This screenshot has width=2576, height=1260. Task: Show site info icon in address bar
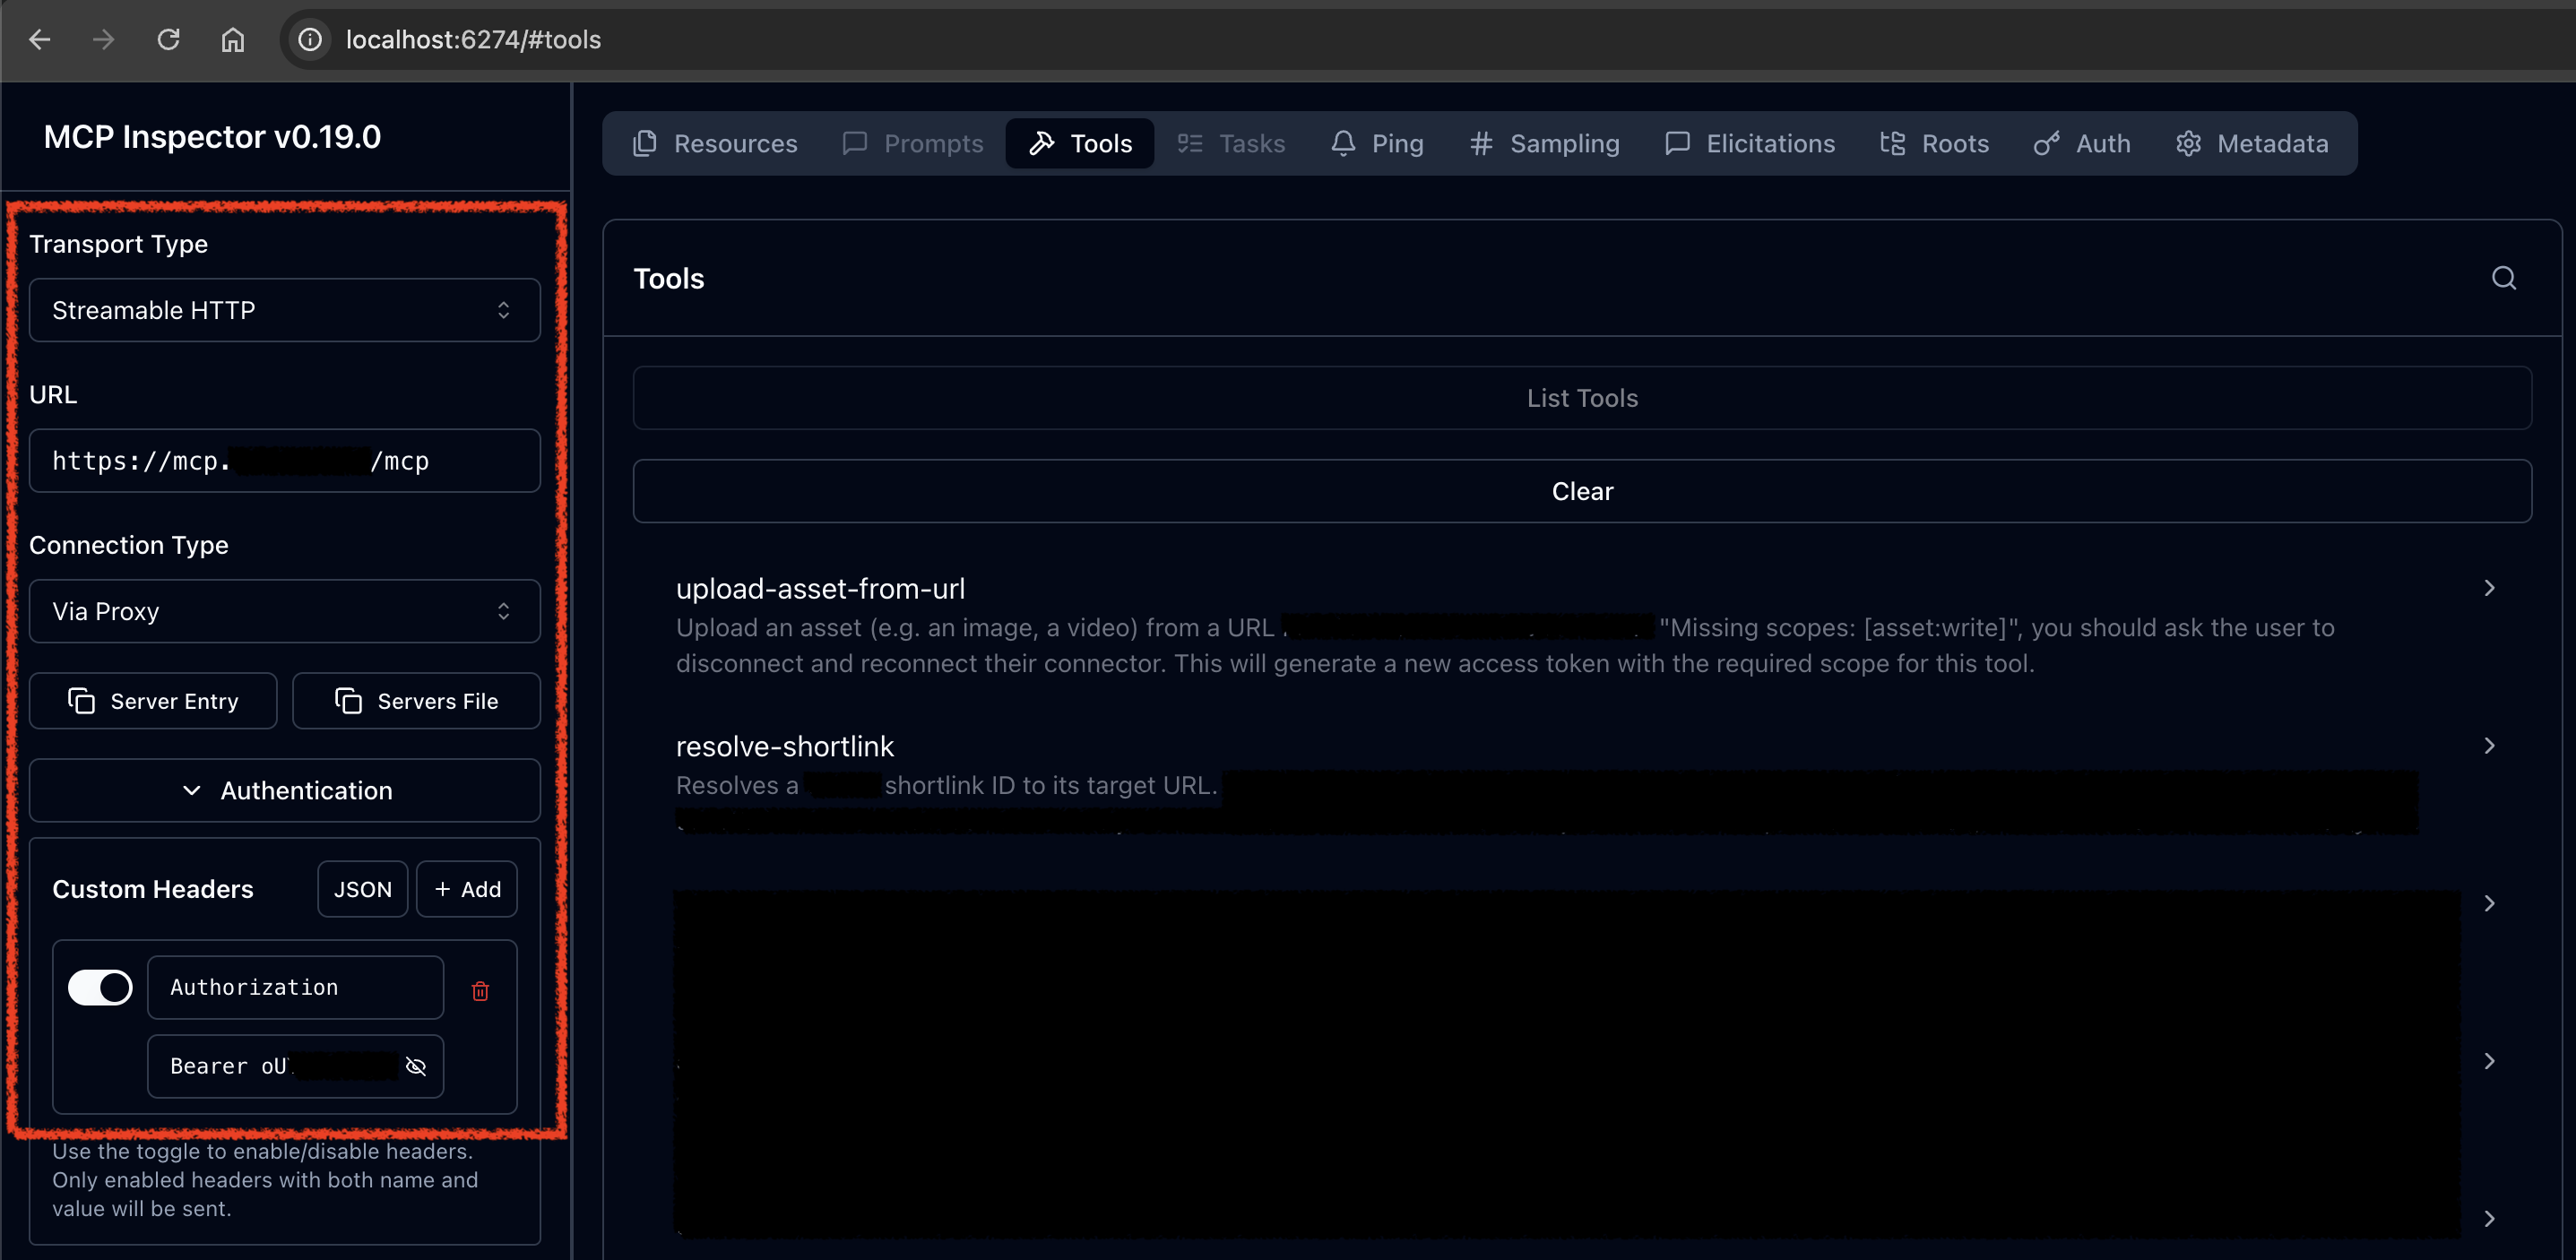coord(310,40)
